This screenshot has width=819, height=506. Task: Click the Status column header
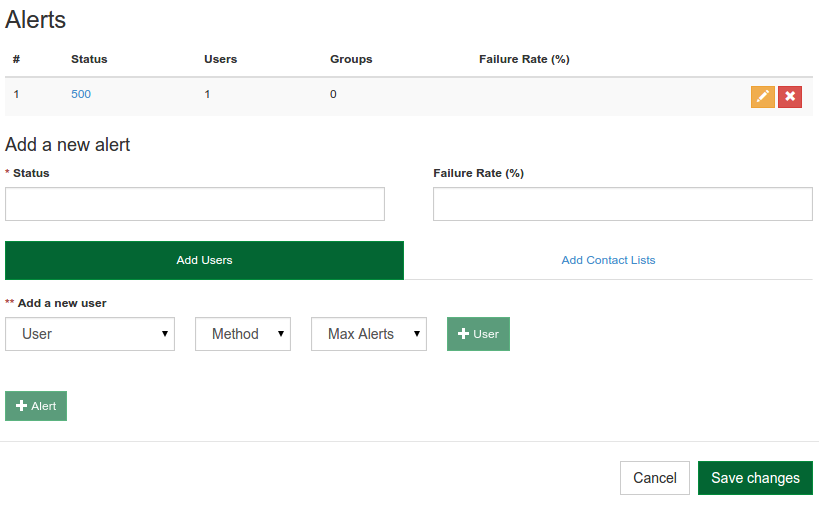(89, 59)
